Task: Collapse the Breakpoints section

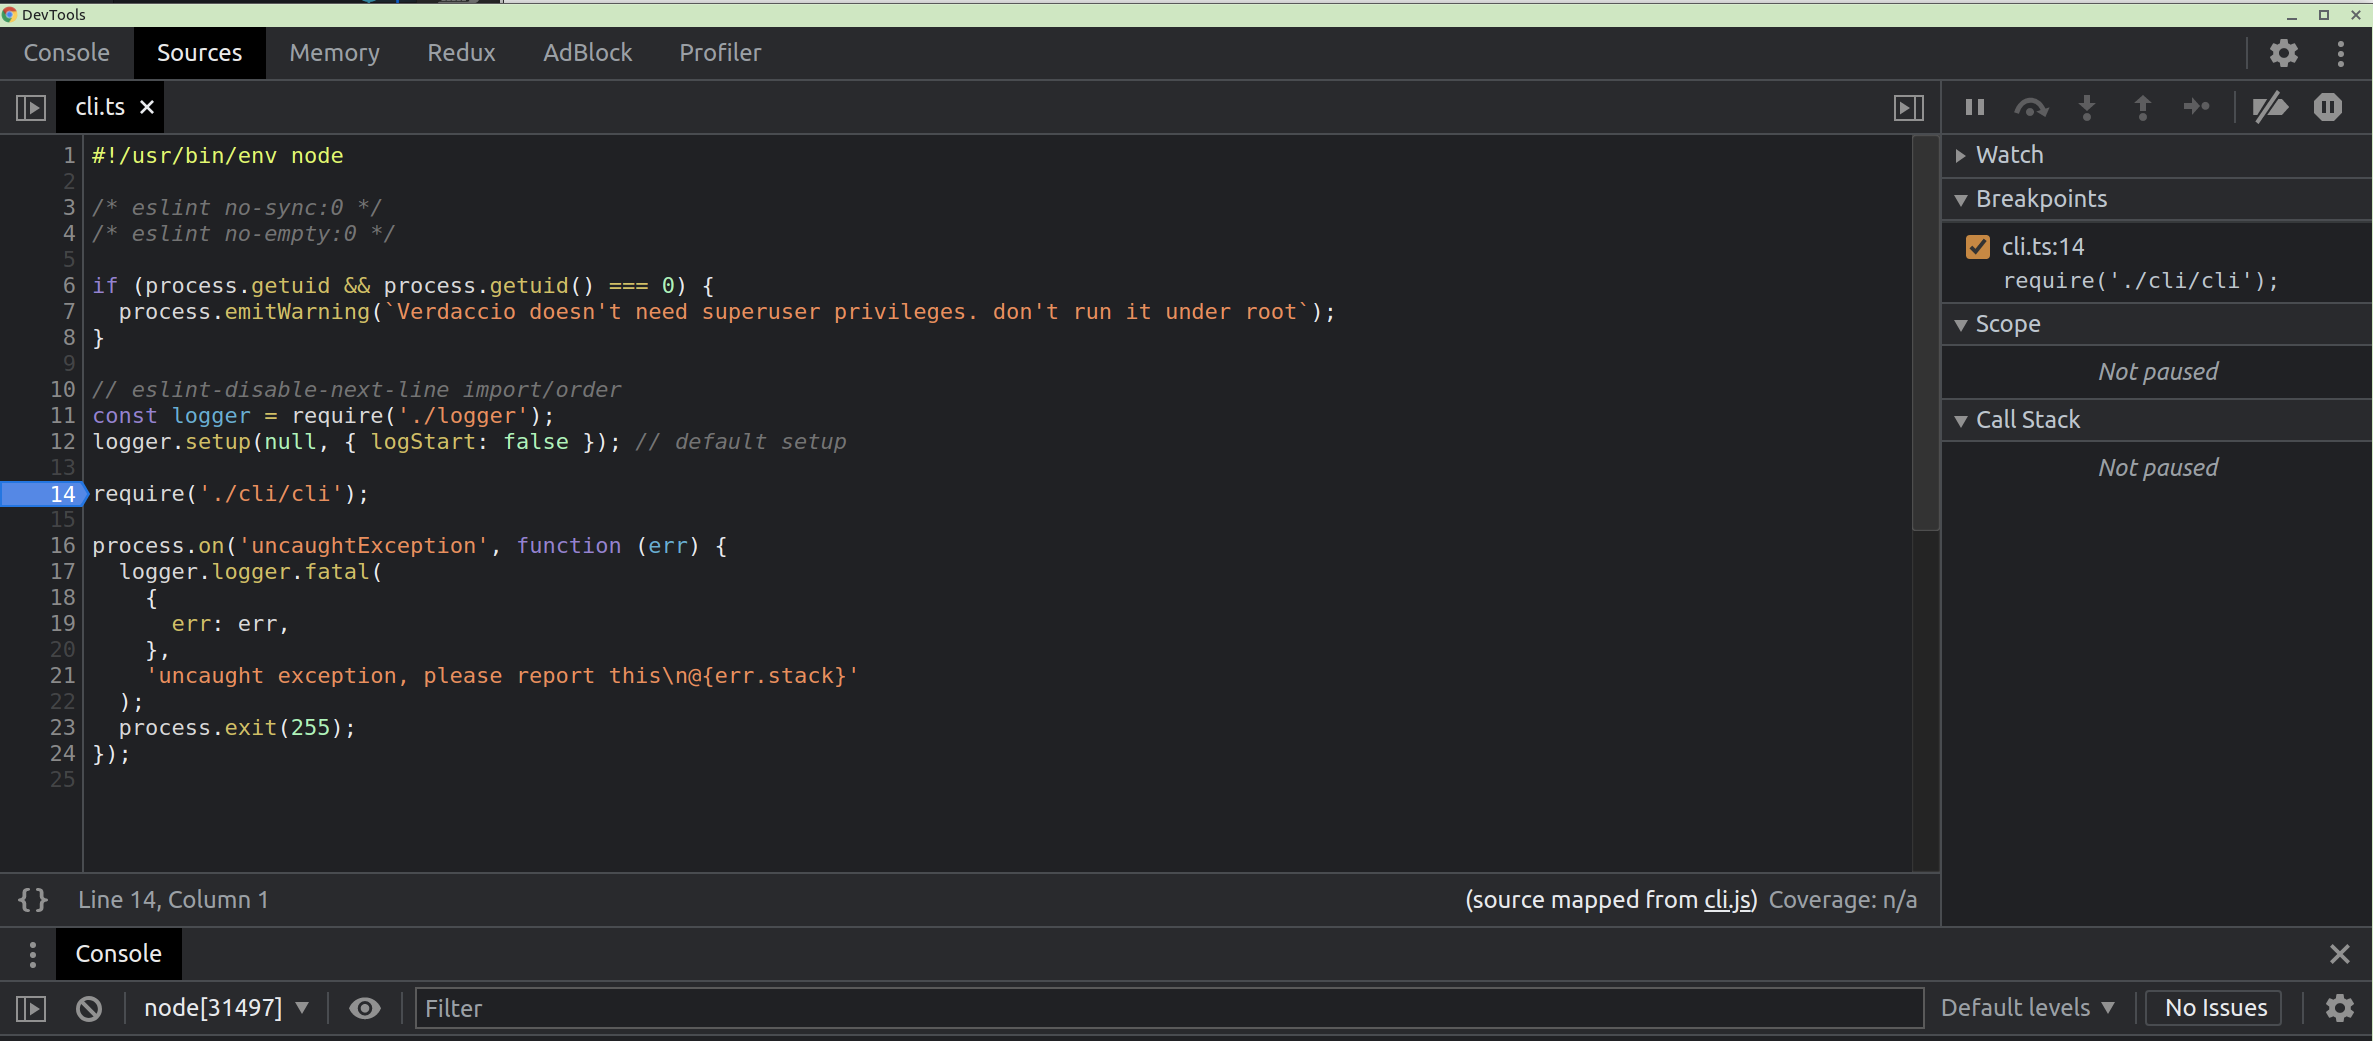Action: click(x=1961, y=199)
